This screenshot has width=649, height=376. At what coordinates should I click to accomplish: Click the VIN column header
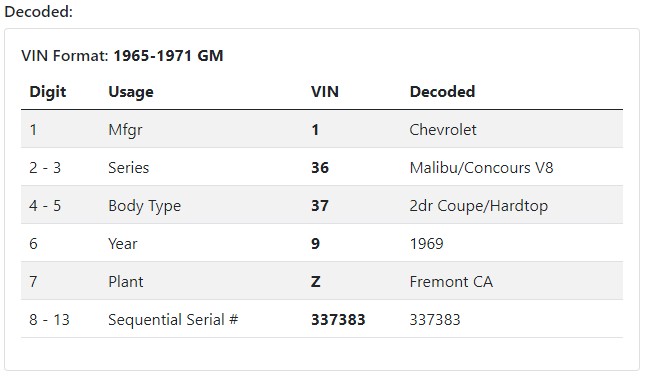325,92
